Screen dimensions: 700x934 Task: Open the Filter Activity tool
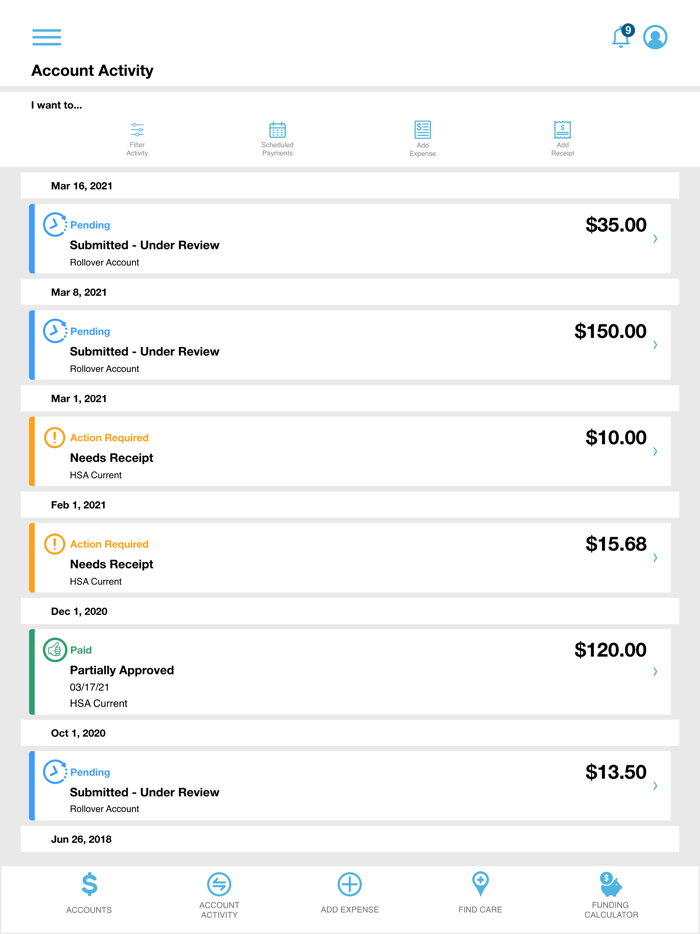click(137, 136)
